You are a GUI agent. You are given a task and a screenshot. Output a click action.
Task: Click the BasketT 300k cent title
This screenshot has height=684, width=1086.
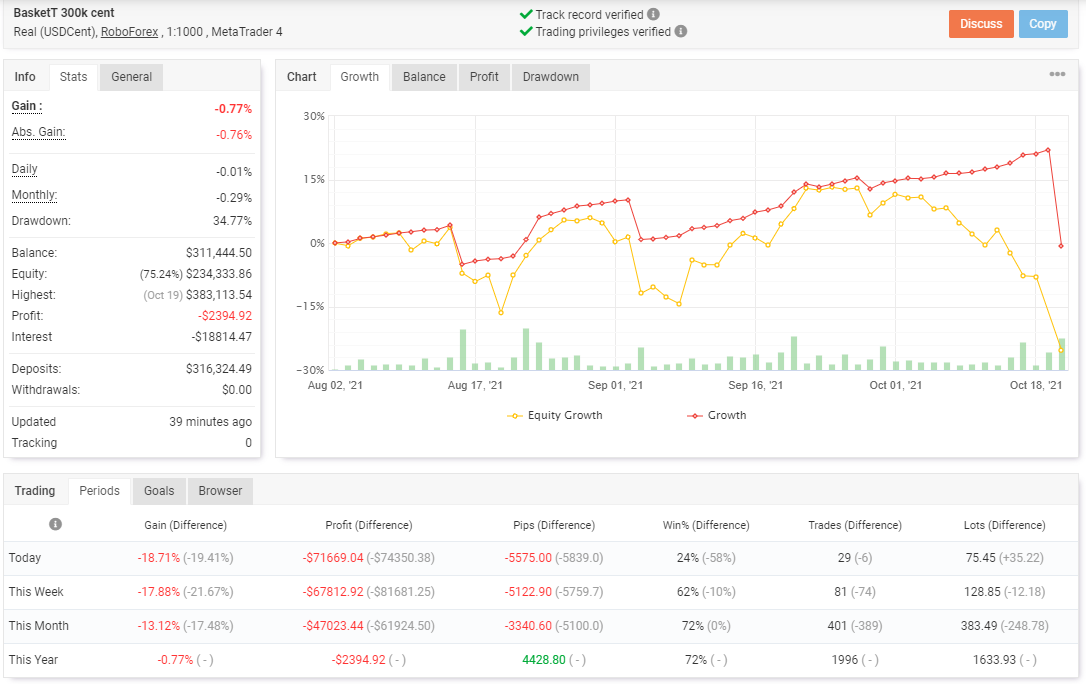(64, 12)
